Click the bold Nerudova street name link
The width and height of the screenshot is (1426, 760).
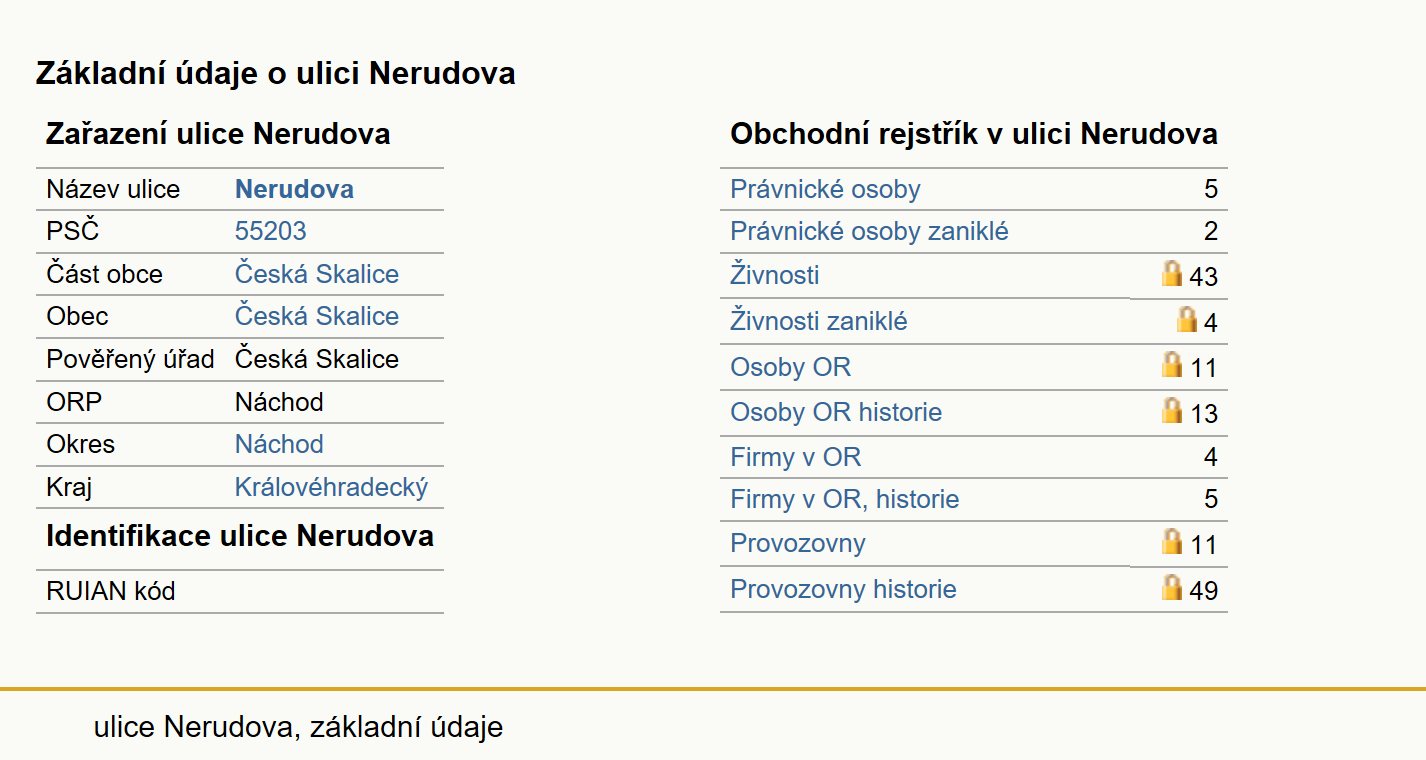click(x=294, y=189)
